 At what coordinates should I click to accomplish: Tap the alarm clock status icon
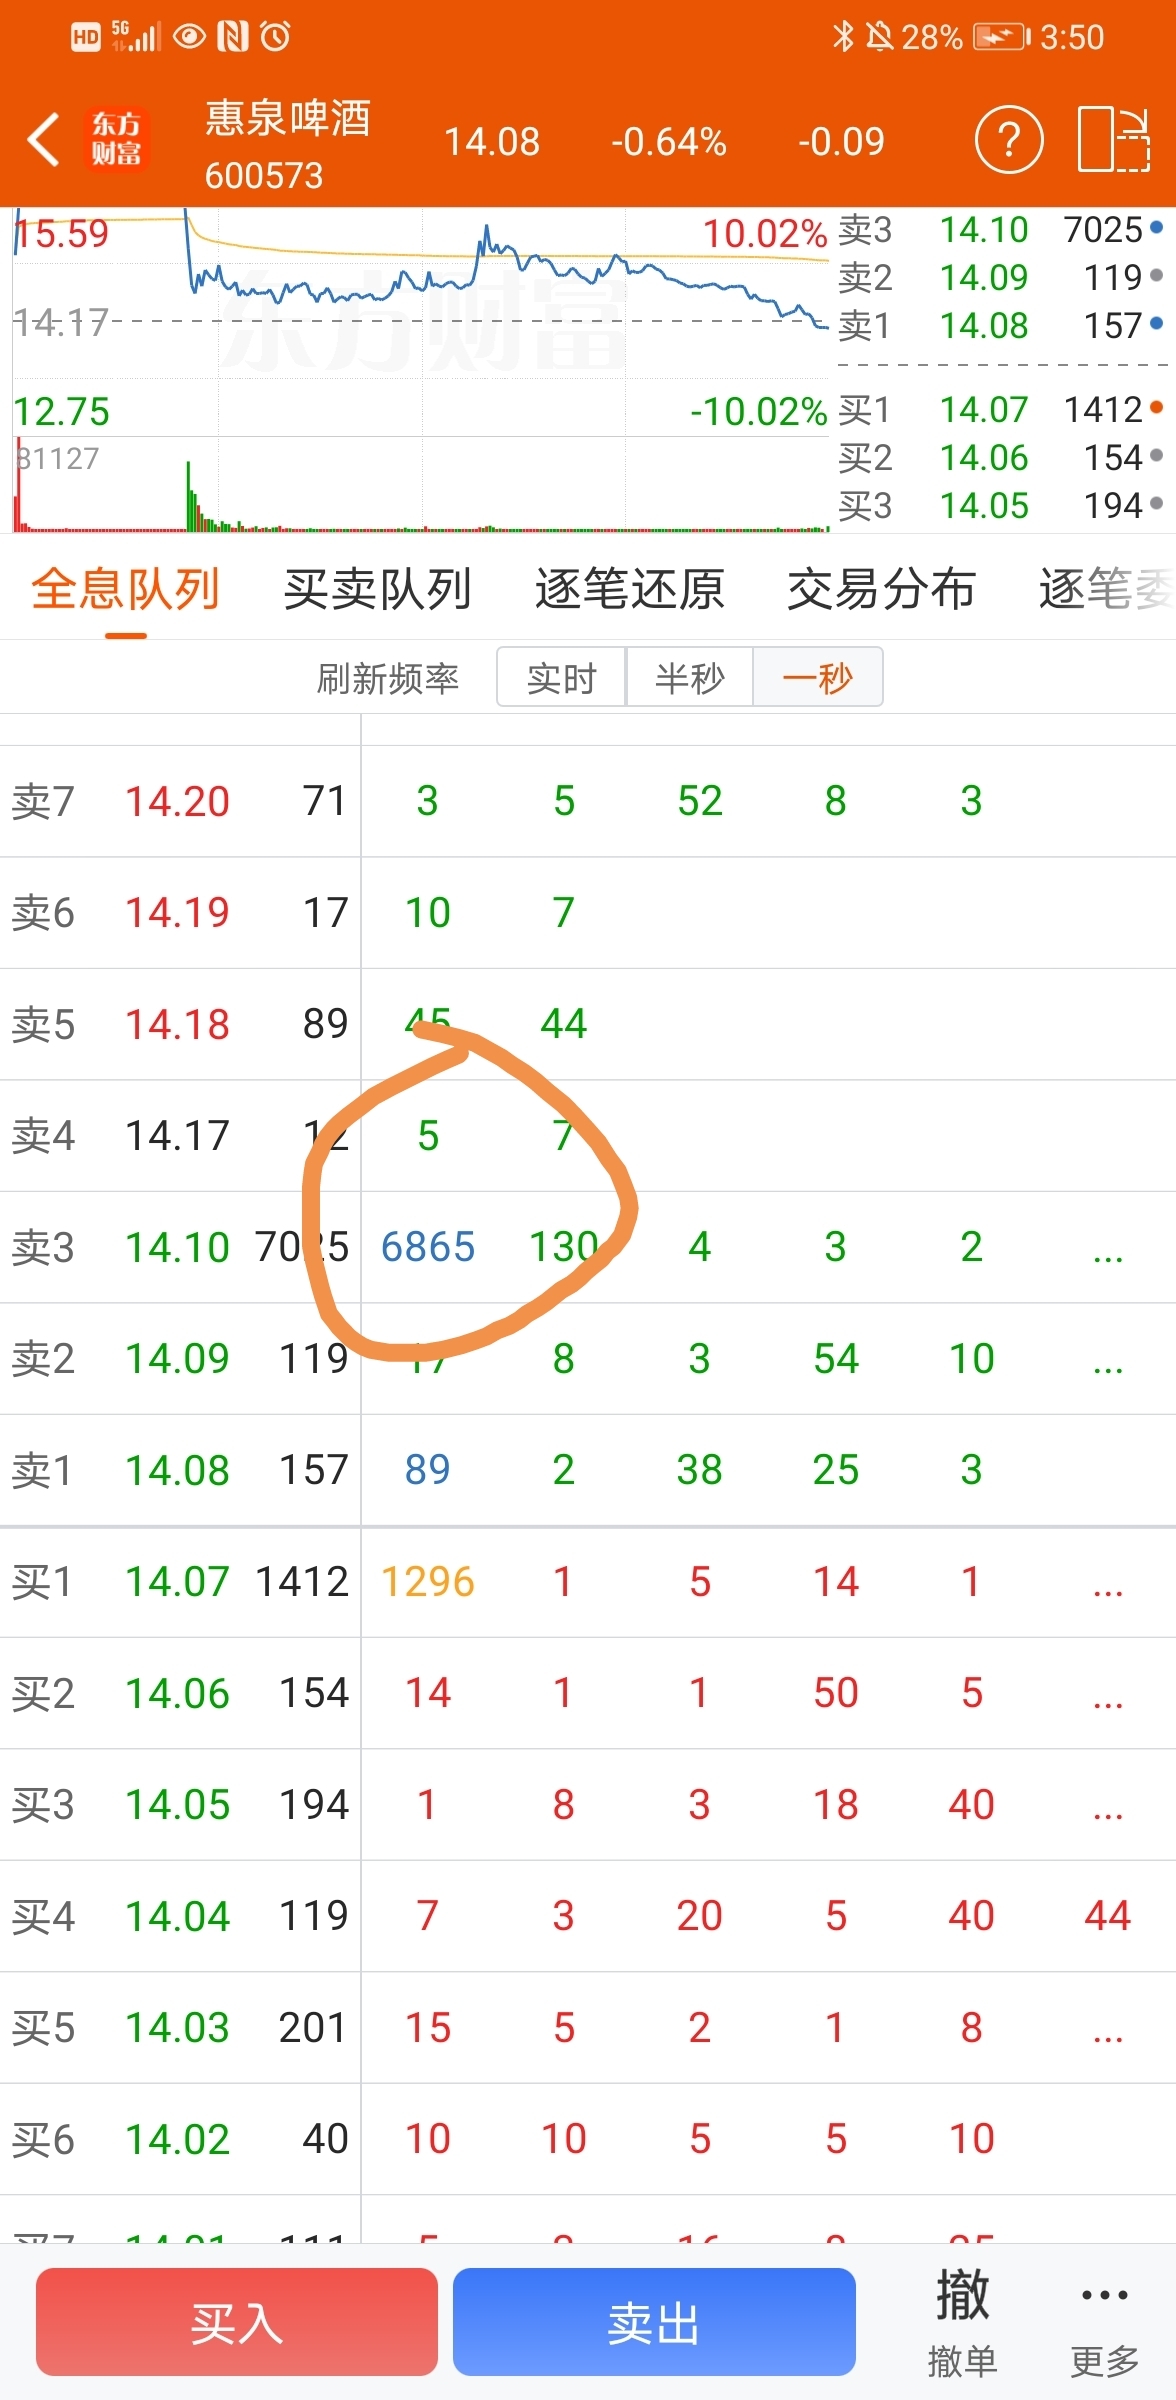point(275,37)
